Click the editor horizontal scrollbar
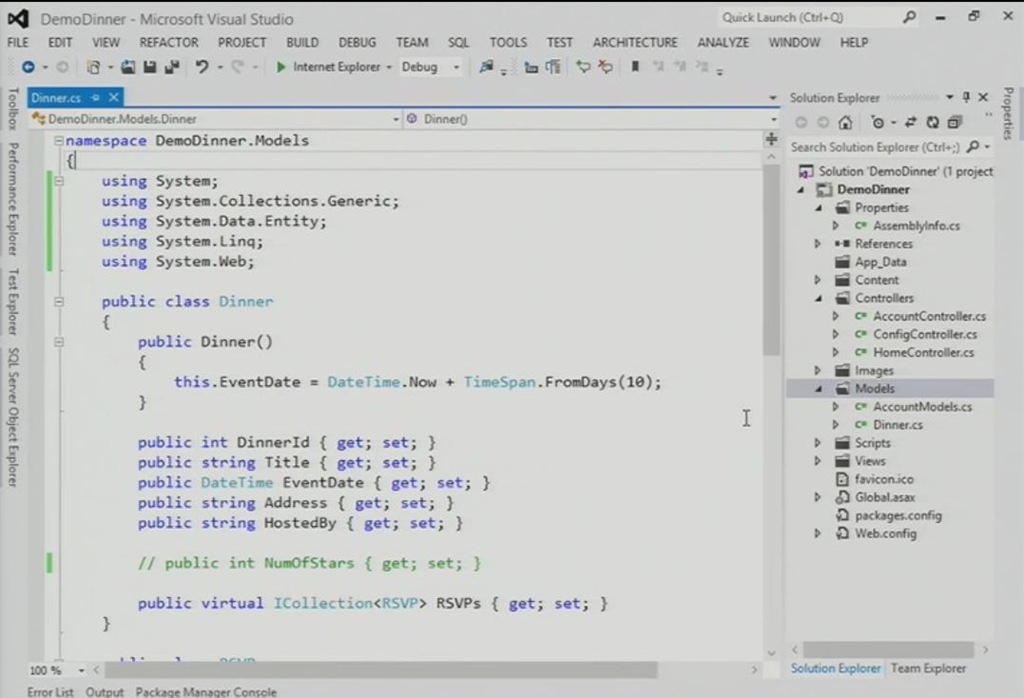The height and width of the screenshot is (698, 1024). (x=381, y=670)
